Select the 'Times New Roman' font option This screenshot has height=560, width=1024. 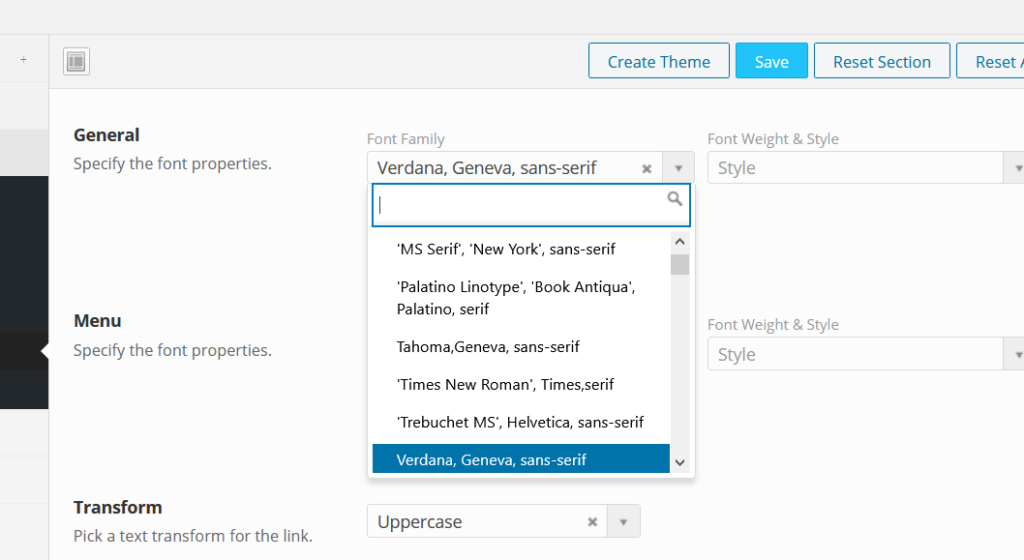505,385
